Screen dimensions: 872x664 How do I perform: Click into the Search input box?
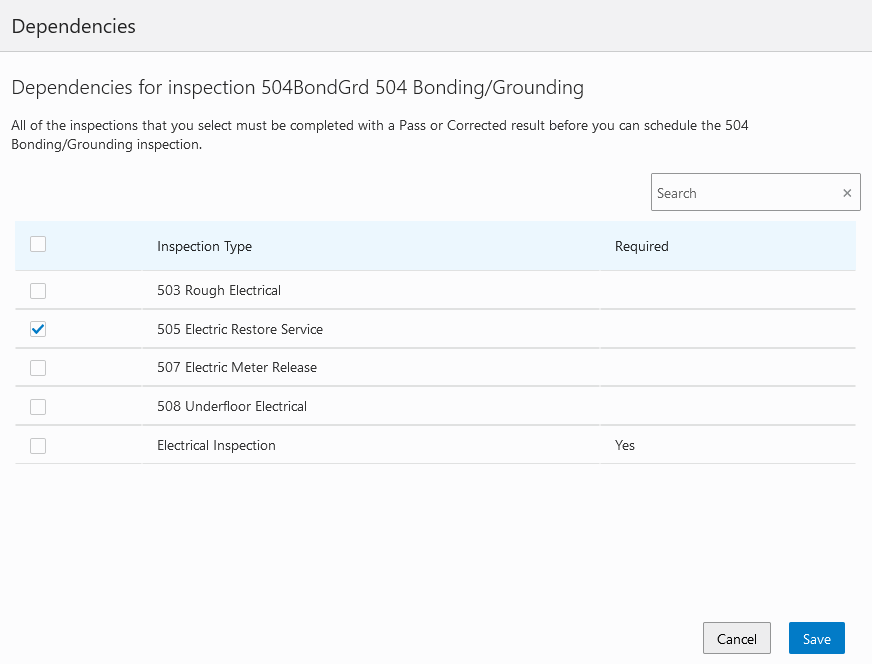click(745, 193)
